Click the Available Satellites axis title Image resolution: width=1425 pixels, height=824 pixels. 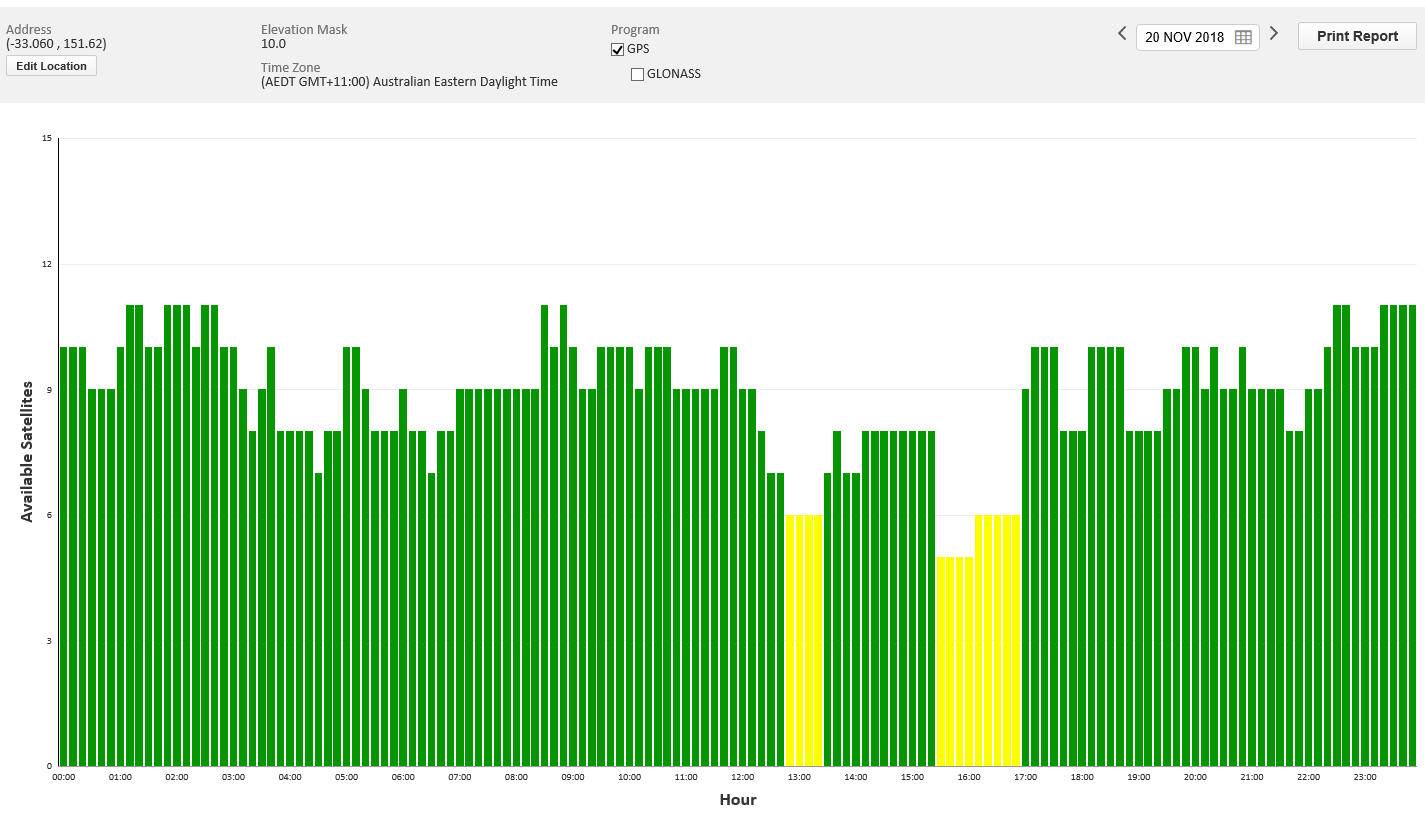27,451
